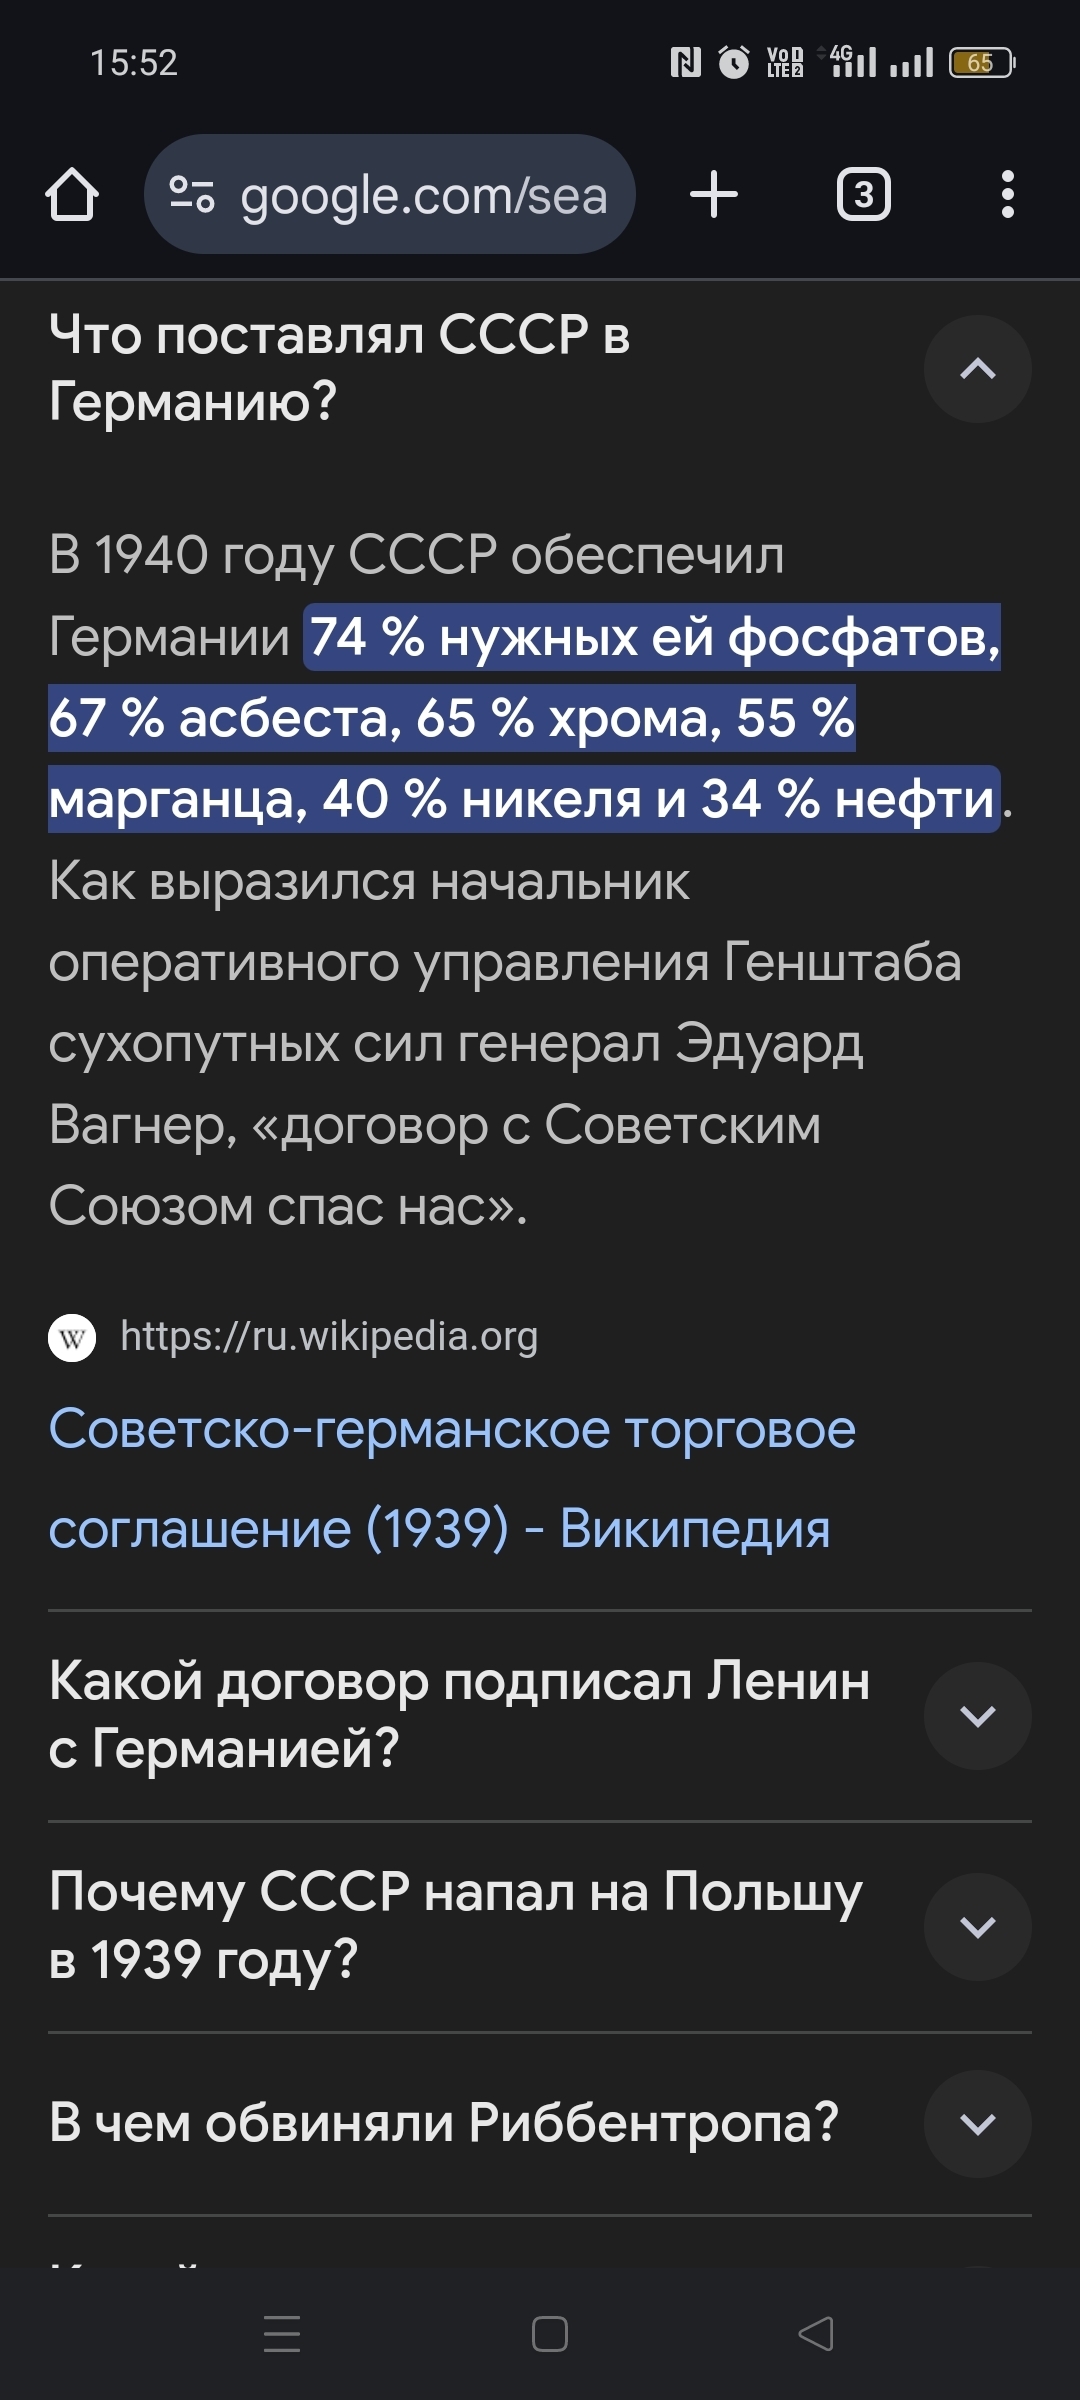
Task: Open Chrome three-dot overflow menu
Action: coord(1007,194)
